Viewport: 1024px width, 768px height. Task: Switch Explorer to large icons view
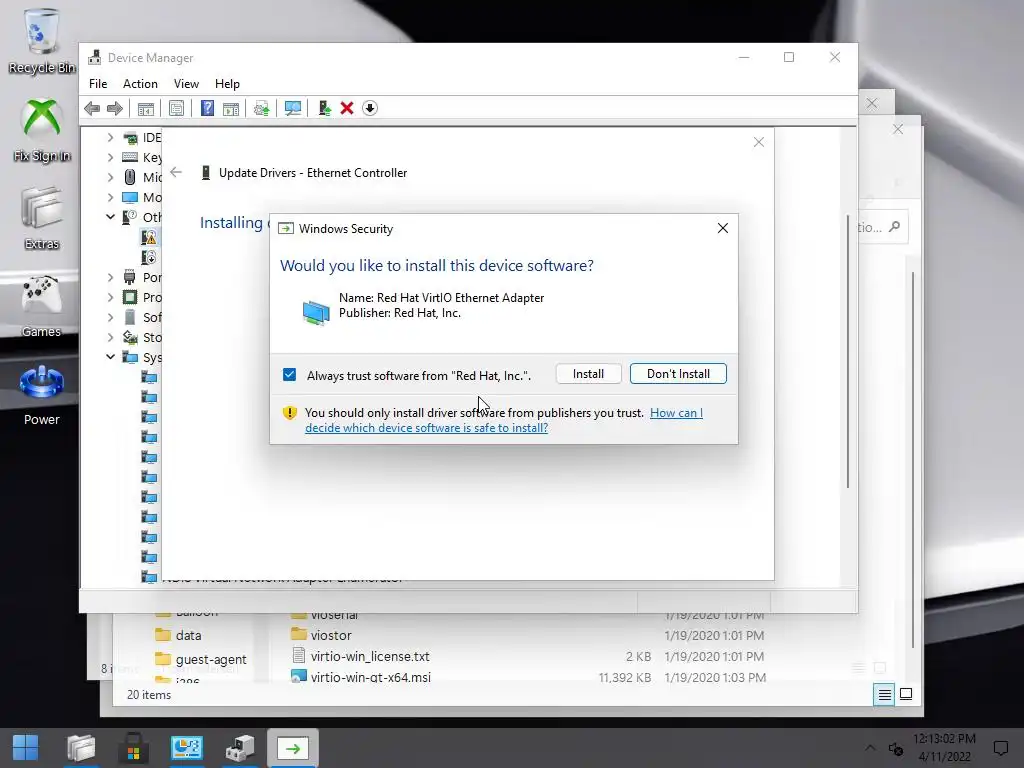[x=906, y=694]
